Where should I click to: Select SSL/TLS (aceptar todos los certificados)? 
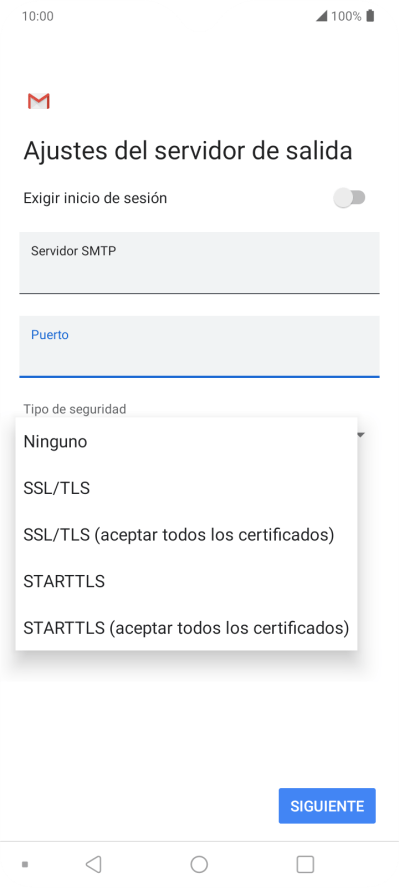coord(186,535)
